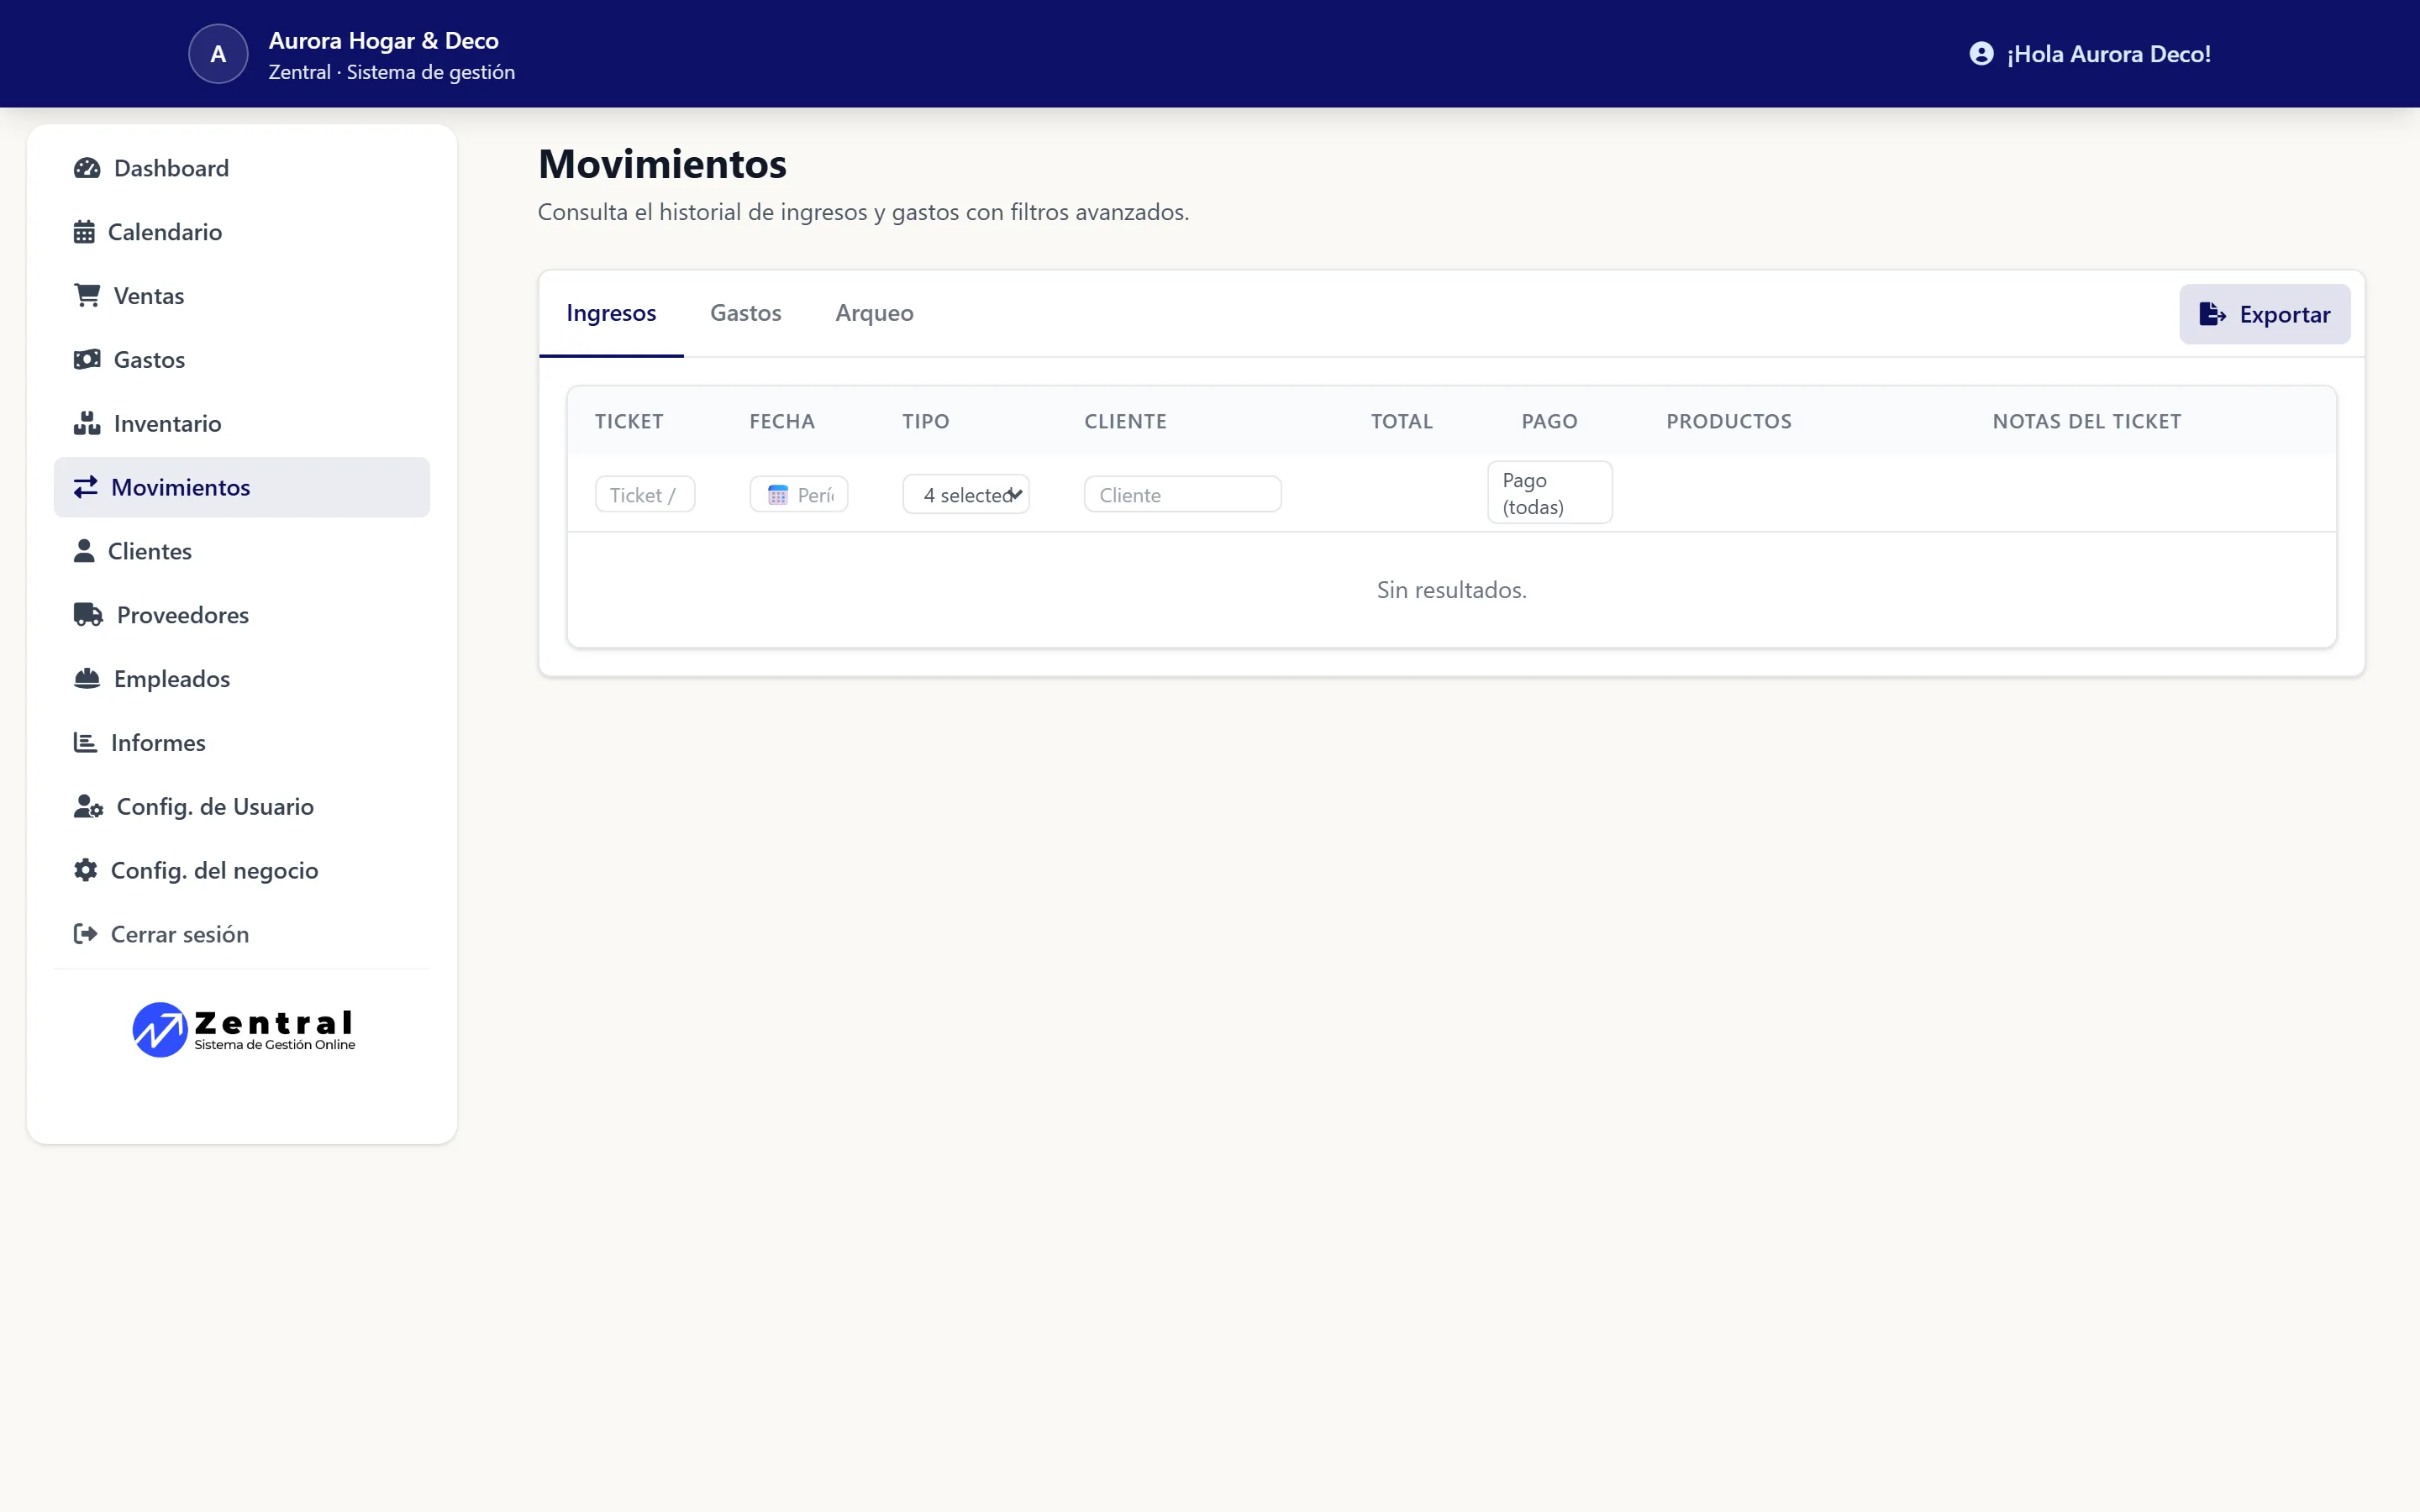Click the FECHA column header
Viewport: 2420px width, 1512px height.
point(782,421)
